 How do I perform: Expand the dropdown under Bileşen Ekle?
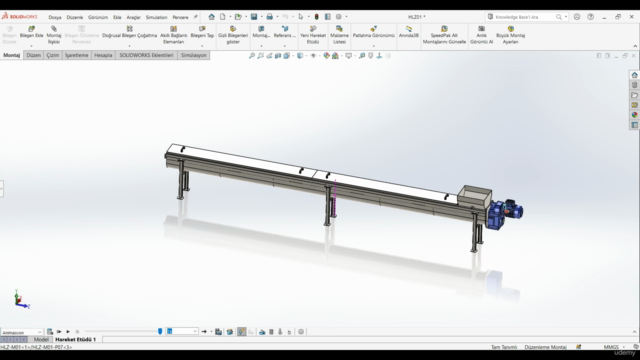tap(31, 46)
